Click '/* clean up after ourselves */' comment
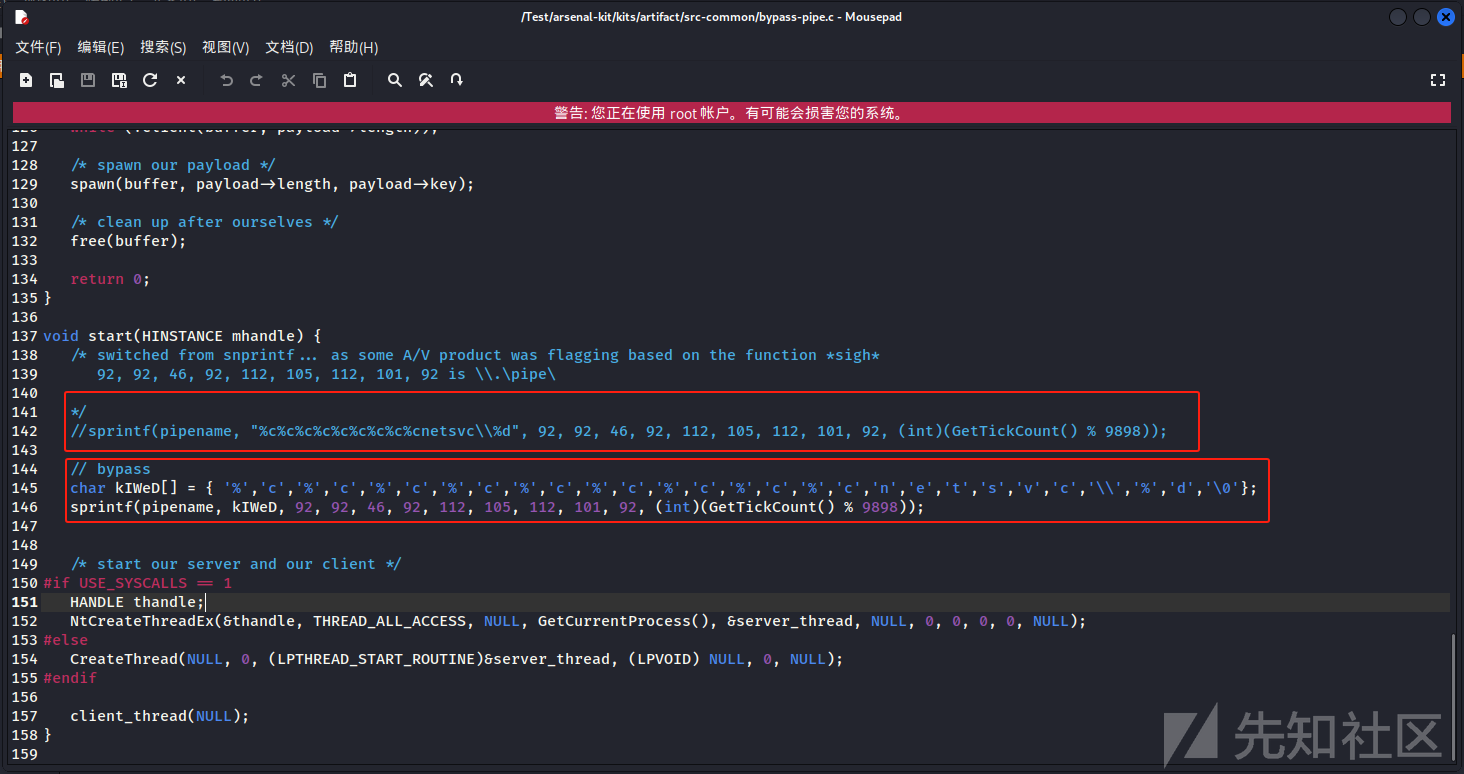 [x=205, y=222]
